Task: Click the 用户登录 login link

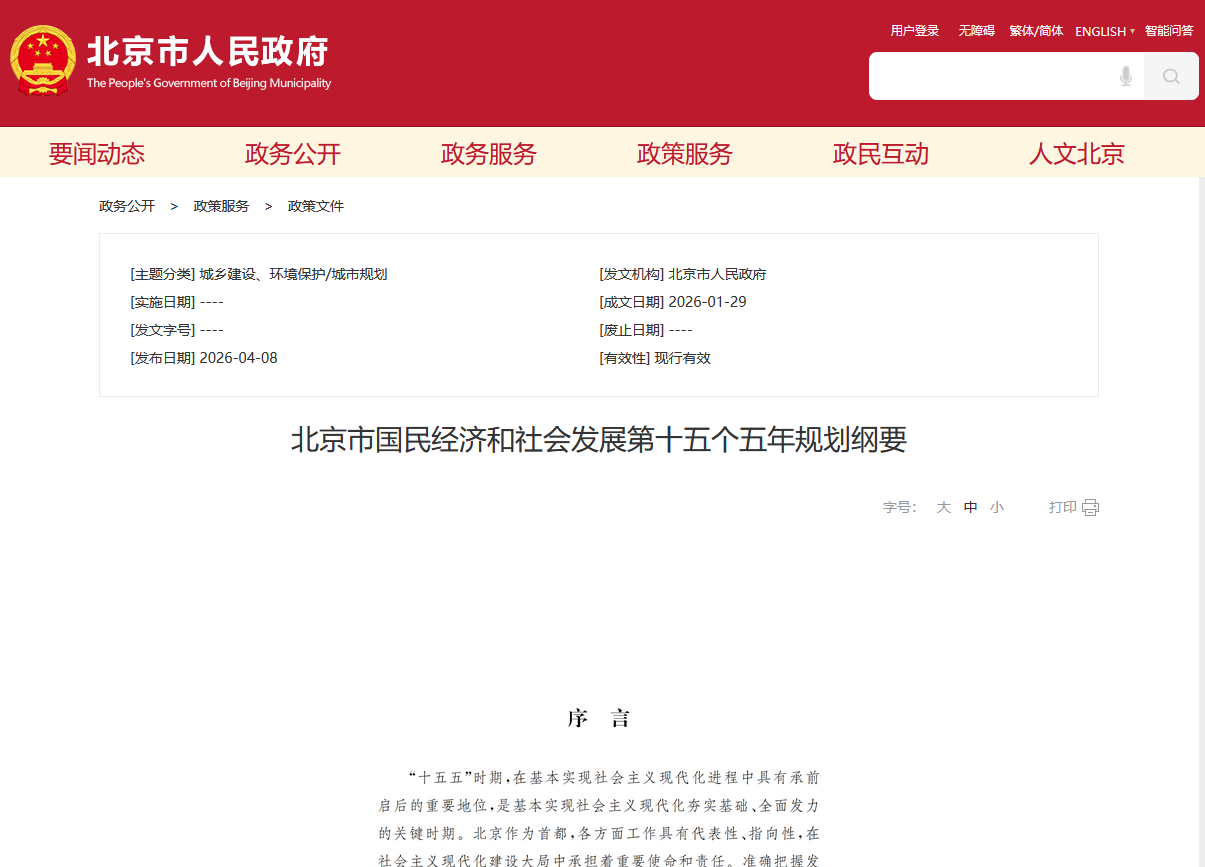Action: point(915,31)
